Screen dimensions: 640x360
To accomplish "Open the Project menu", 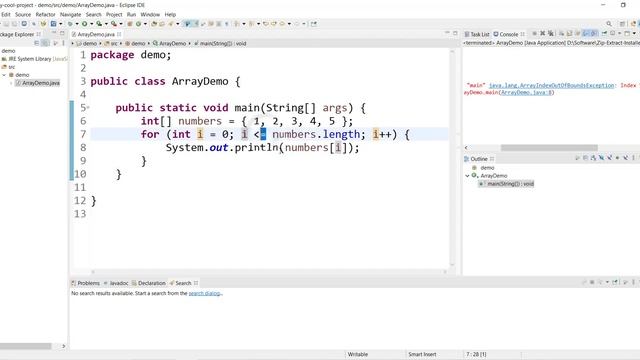I will pos(114,14).
